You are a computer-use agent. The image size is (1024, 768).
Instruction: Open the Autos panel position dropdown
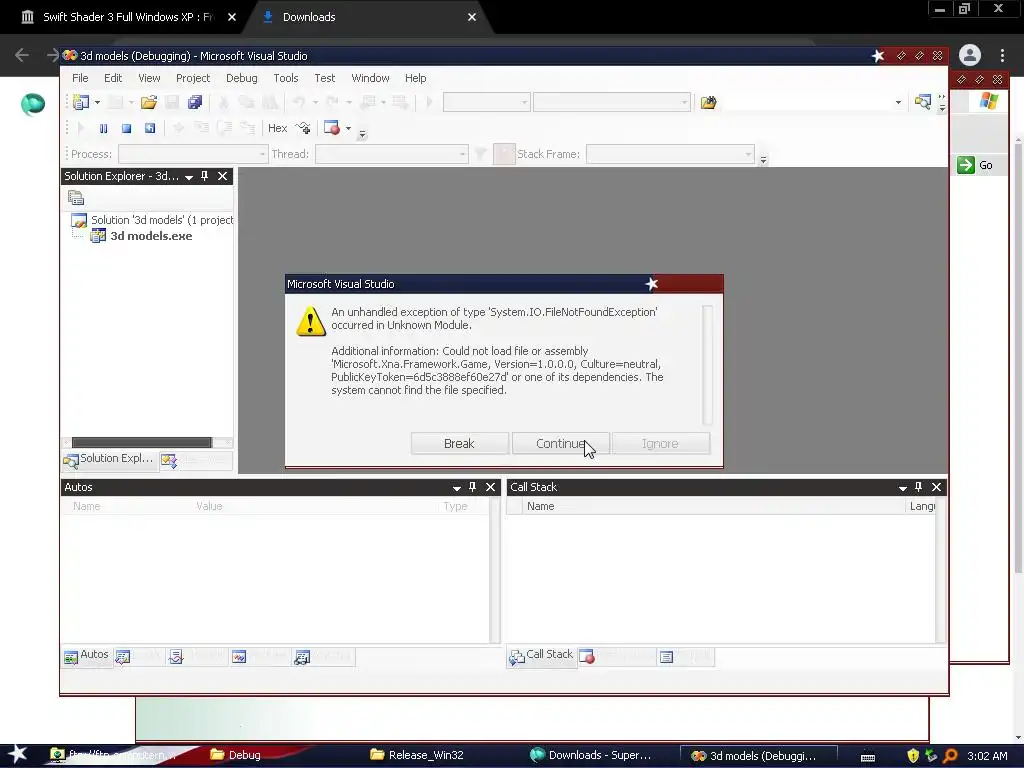pyautogui.click(x=456, y=488)
